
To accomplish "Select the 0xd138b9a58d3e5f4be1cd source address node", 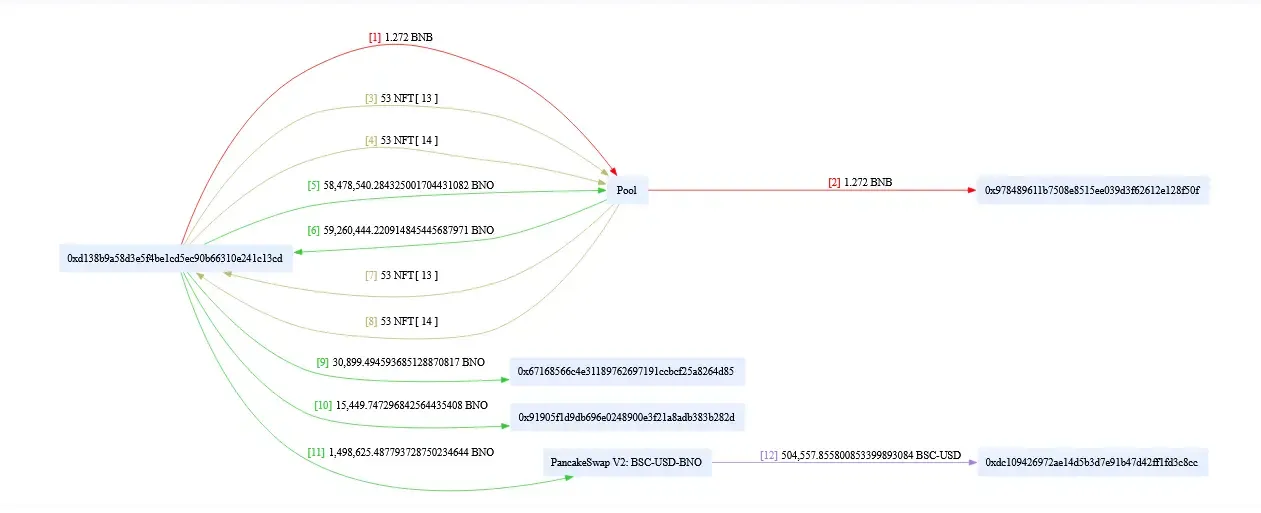I will [174, 259].
